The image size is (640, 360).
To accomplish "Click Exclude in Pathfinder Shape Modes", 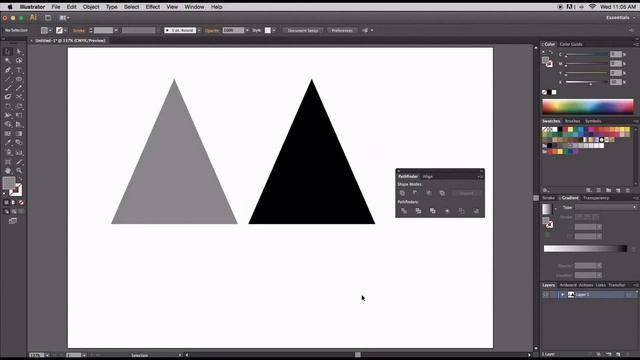I will 442,193.
